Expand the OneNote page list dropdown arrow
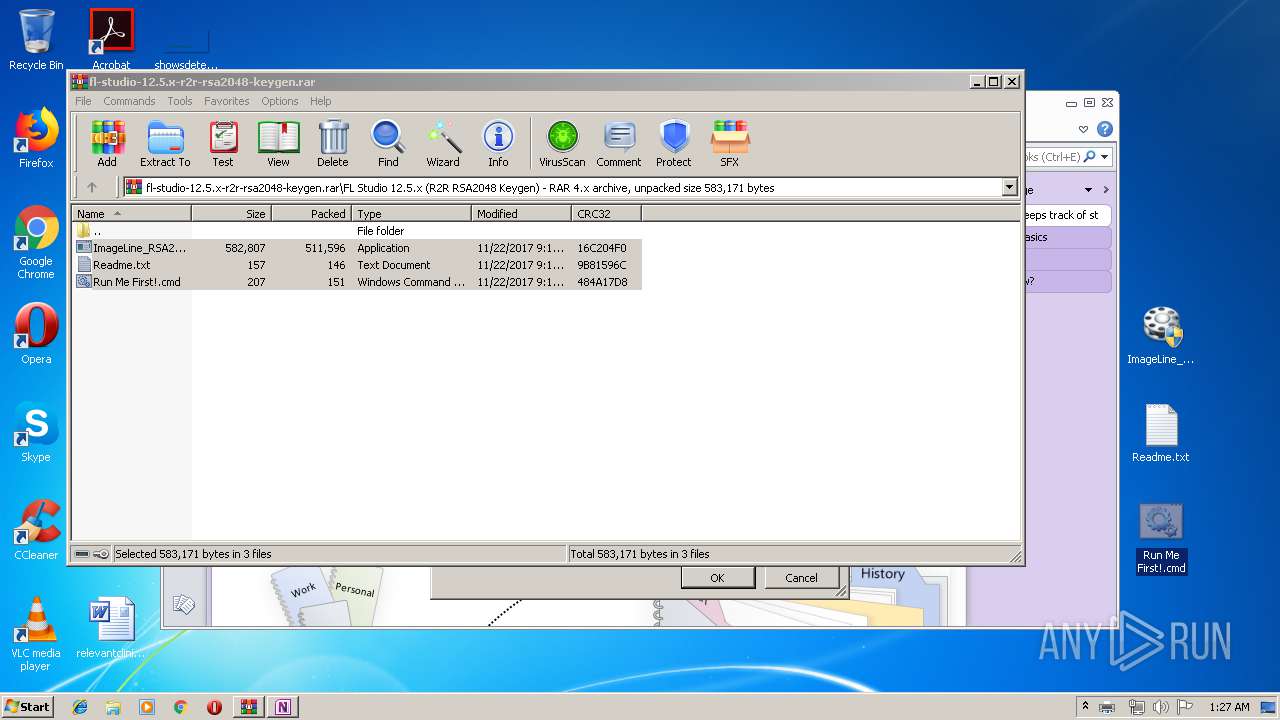 pyautogui.click(x=1088, y=189)
